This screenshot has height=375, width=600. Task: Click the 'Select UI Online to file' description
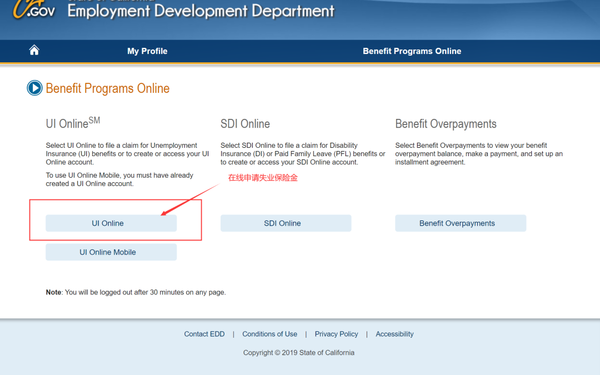[127, 154]
